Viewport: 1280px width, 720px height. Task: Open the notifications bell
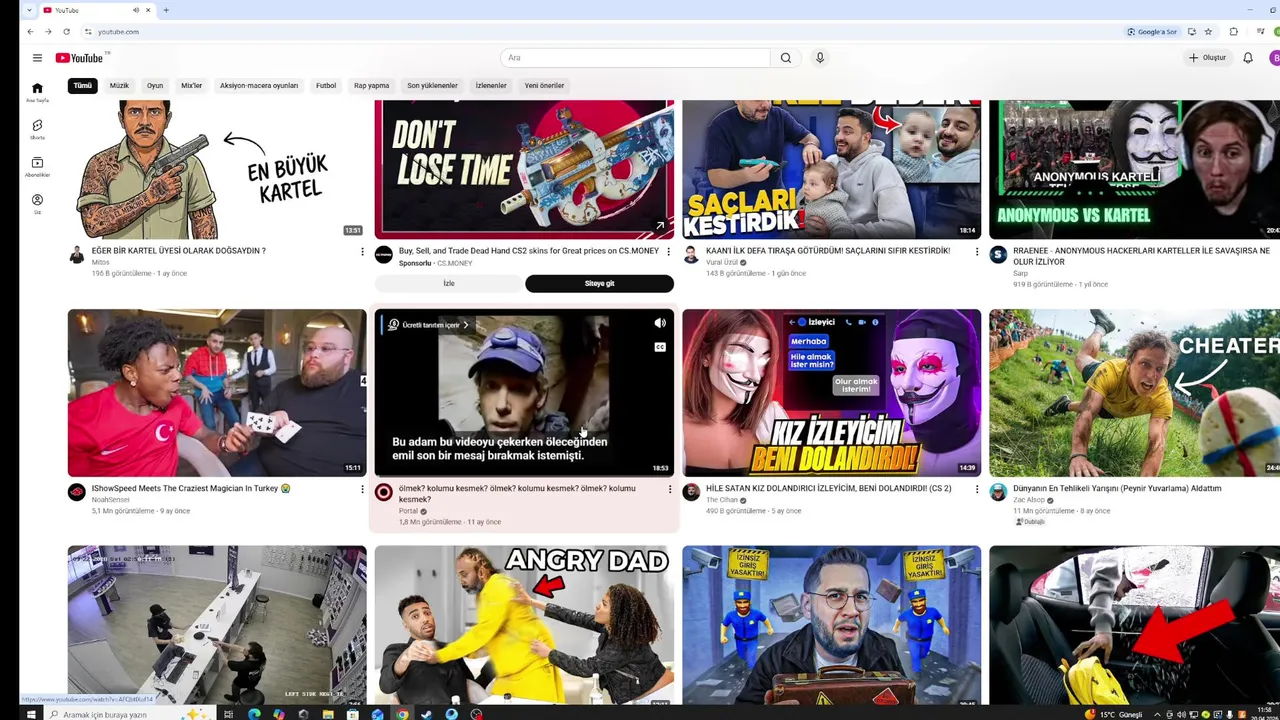tap(1248, 58)
